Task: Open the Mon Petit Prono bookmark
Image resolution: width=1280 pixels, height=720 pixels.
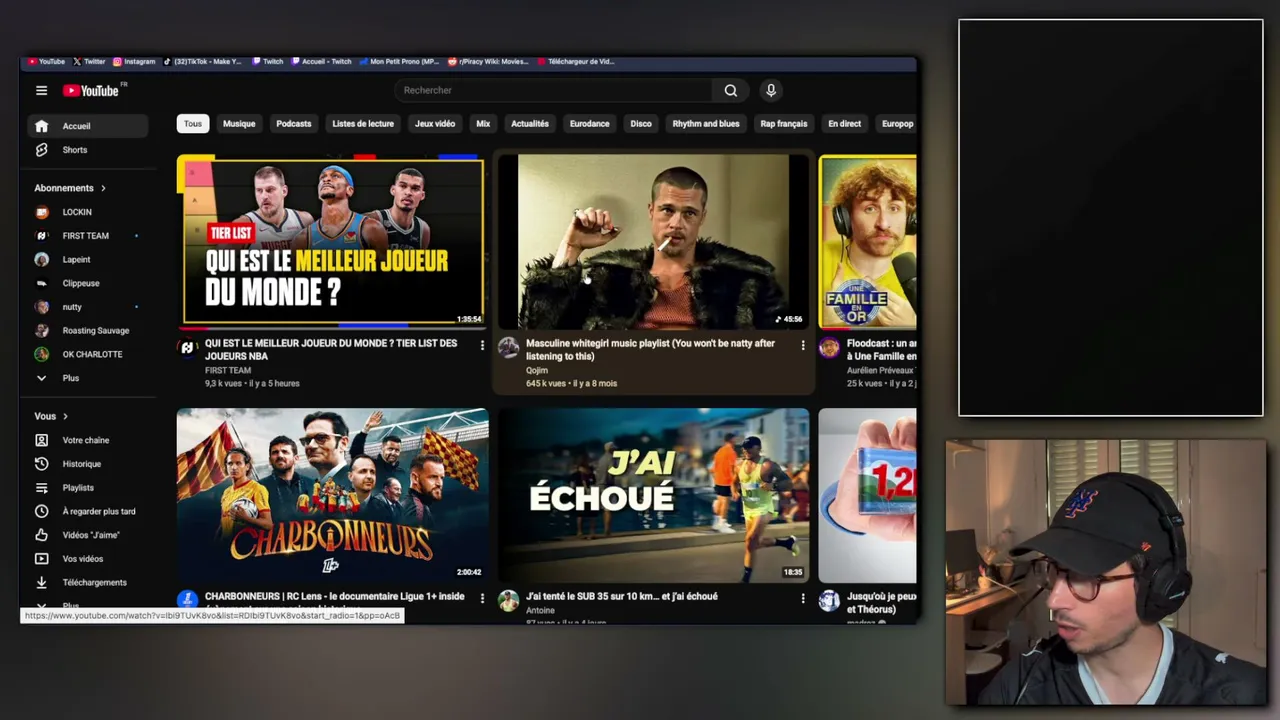Action: tap(399, 61)
